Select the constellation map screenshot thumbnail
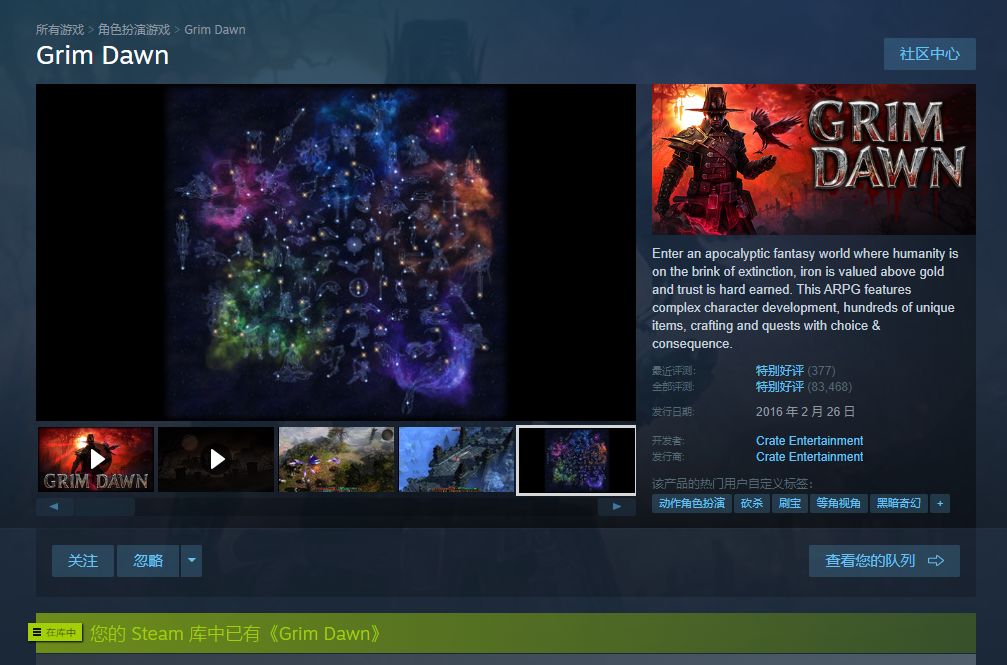The image size is (1007, 665). 577,460
